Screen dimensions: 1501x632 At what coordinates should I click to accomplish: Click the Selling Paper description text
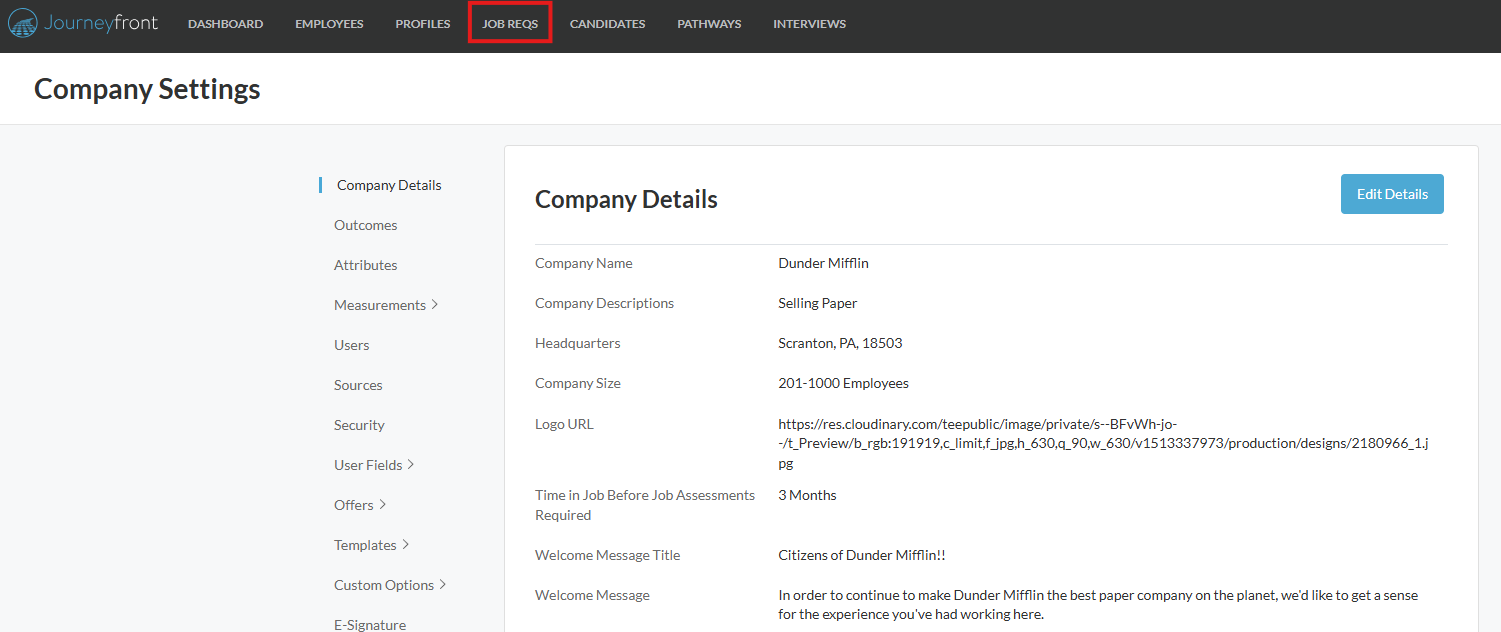(x=818, y=303)
